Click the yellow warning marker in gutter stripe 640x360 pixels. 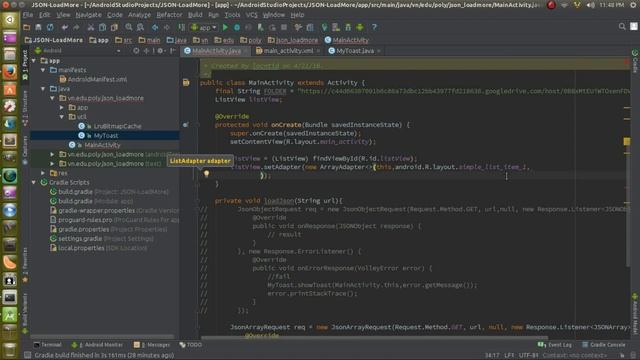627,141
